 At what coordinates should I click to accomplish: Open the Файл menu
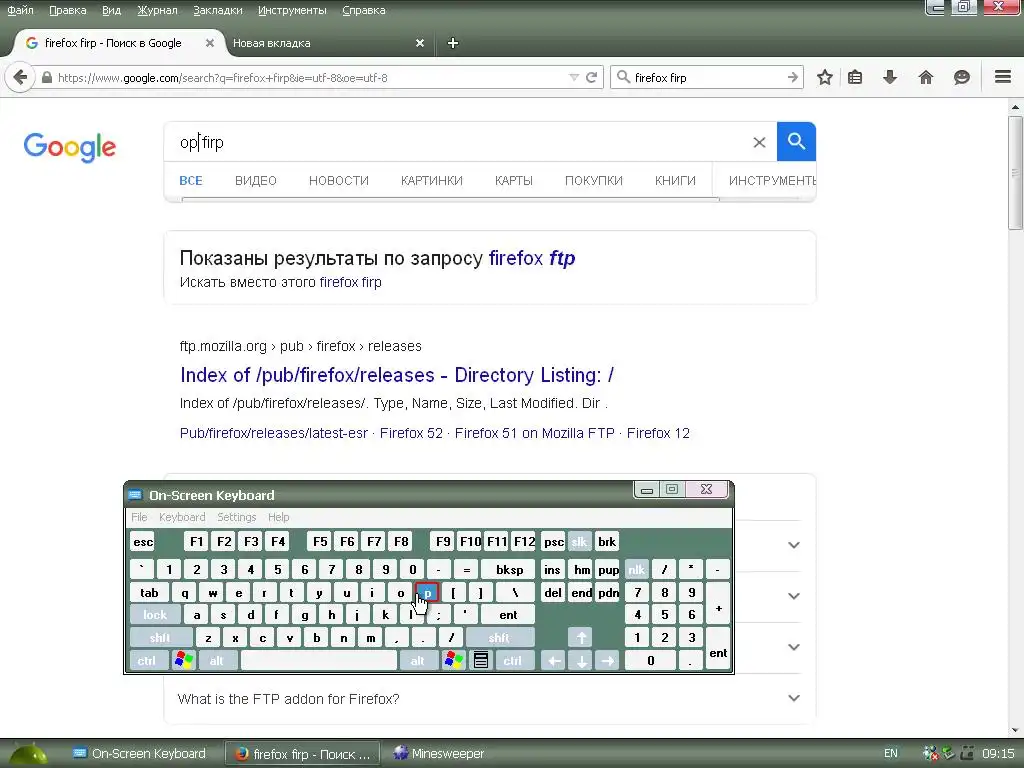20,10
